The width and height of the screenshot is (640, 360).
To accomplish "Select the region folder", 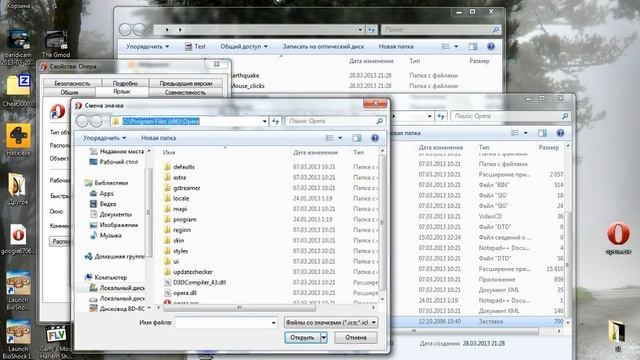I will point(182,230).
